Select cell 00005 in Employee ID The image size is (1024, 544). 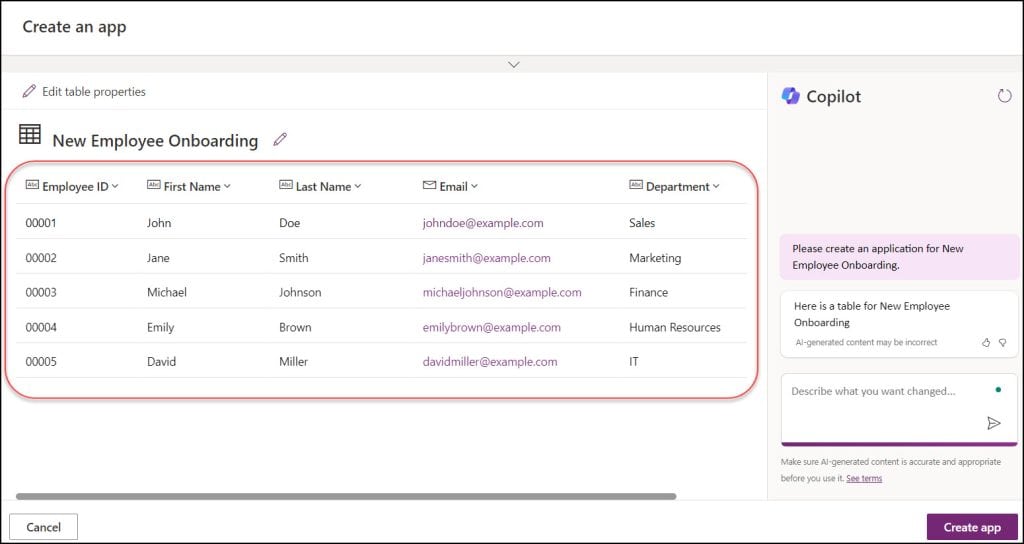pos(40,362)
